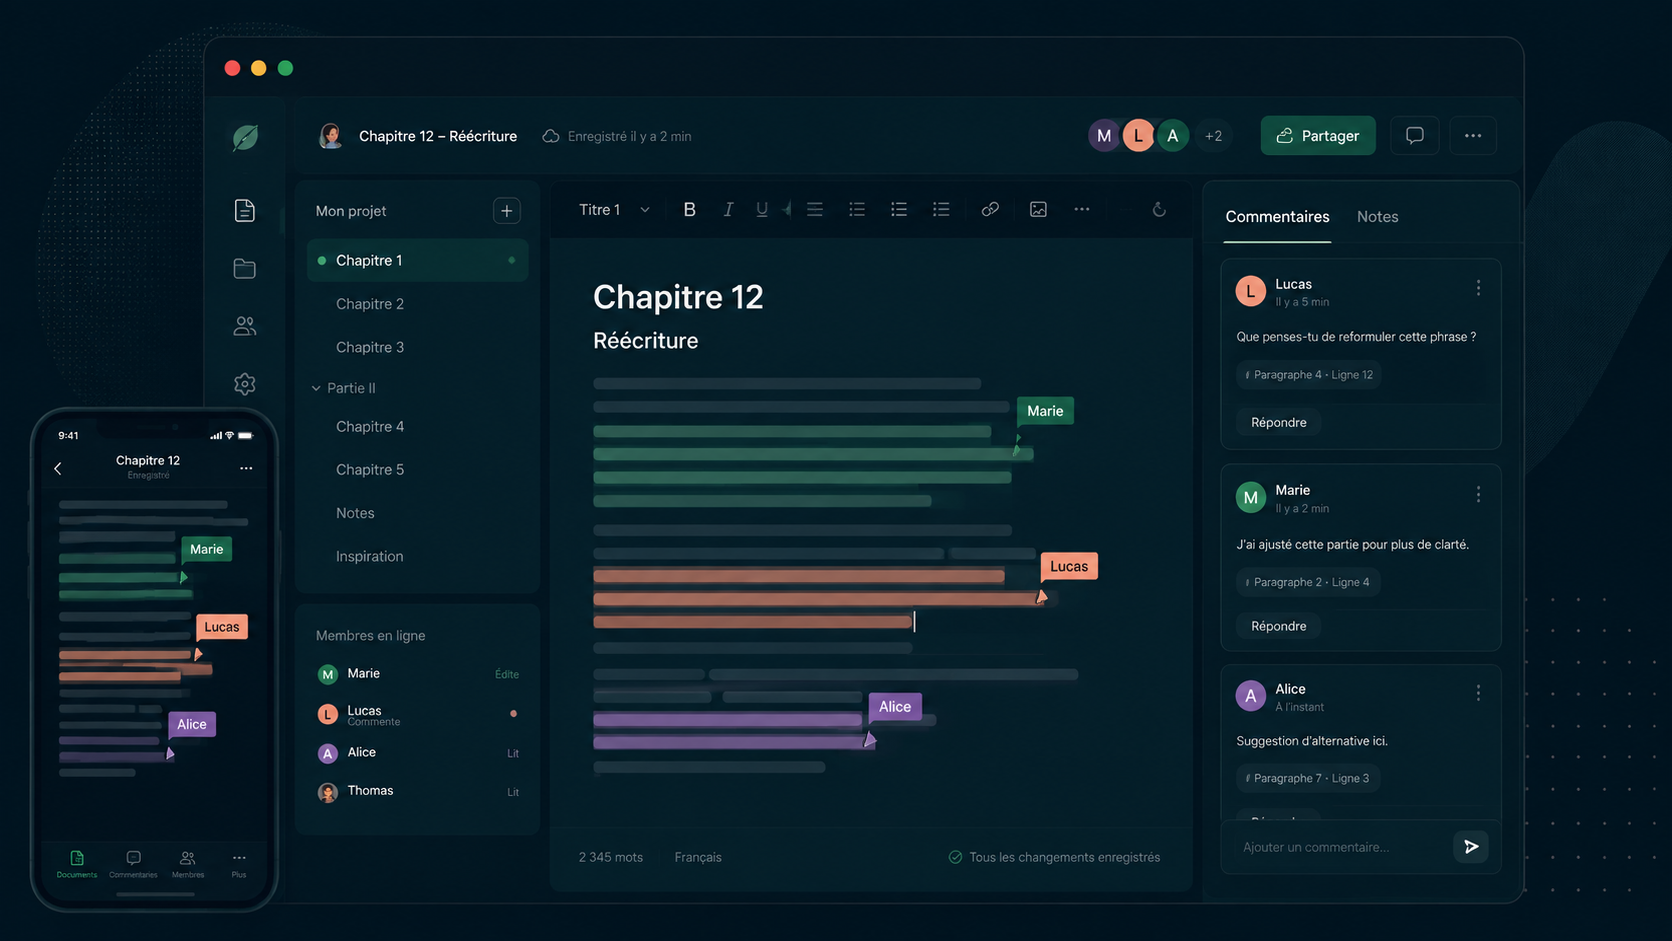Reply to Lucas's comment with Répondre

pos(1278,422)
